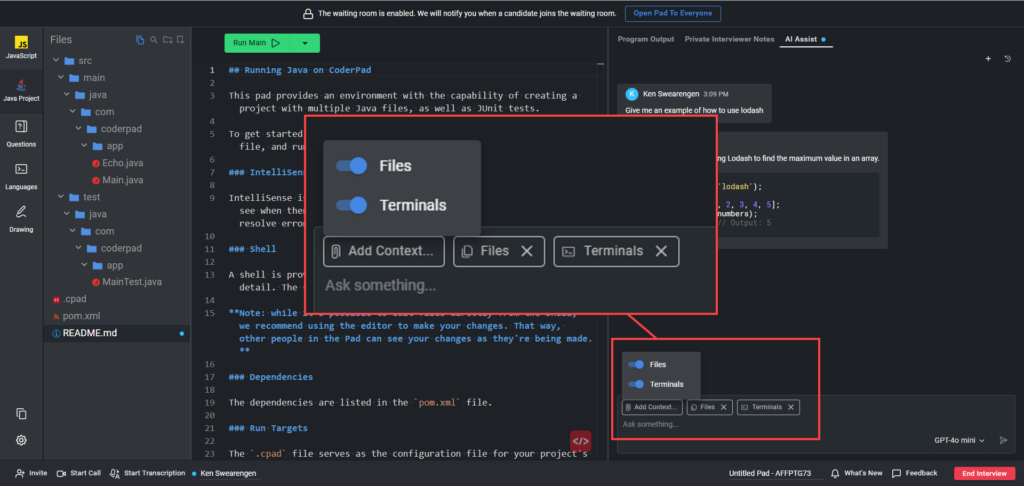This screenshot has width=1024, height=486.
Task: Collapse the main folder
Action: tap(60, 78)
